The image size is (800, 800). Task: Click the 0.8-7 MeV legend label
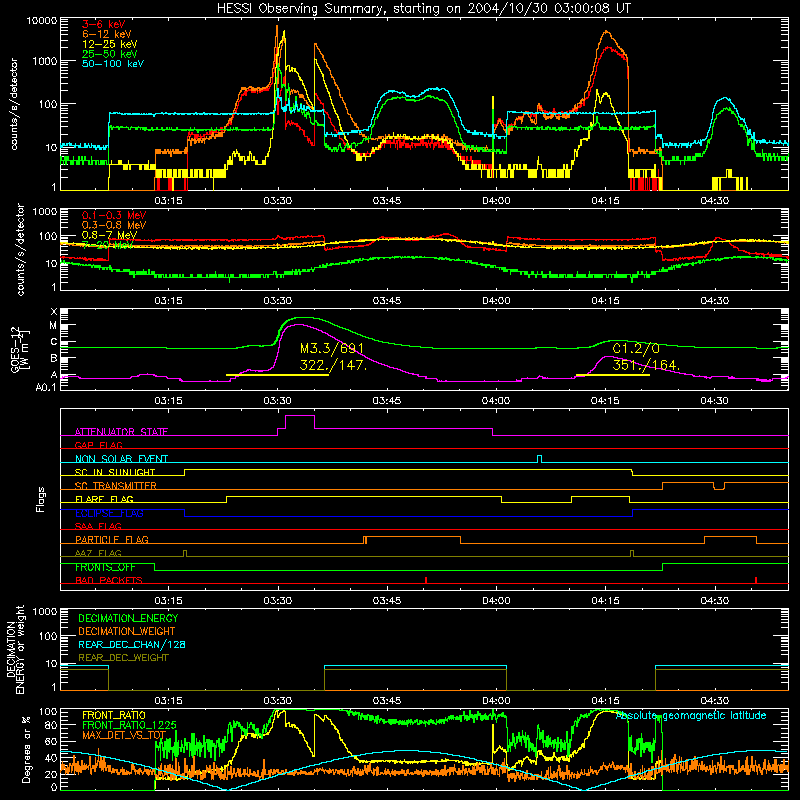tap(109, 235)
